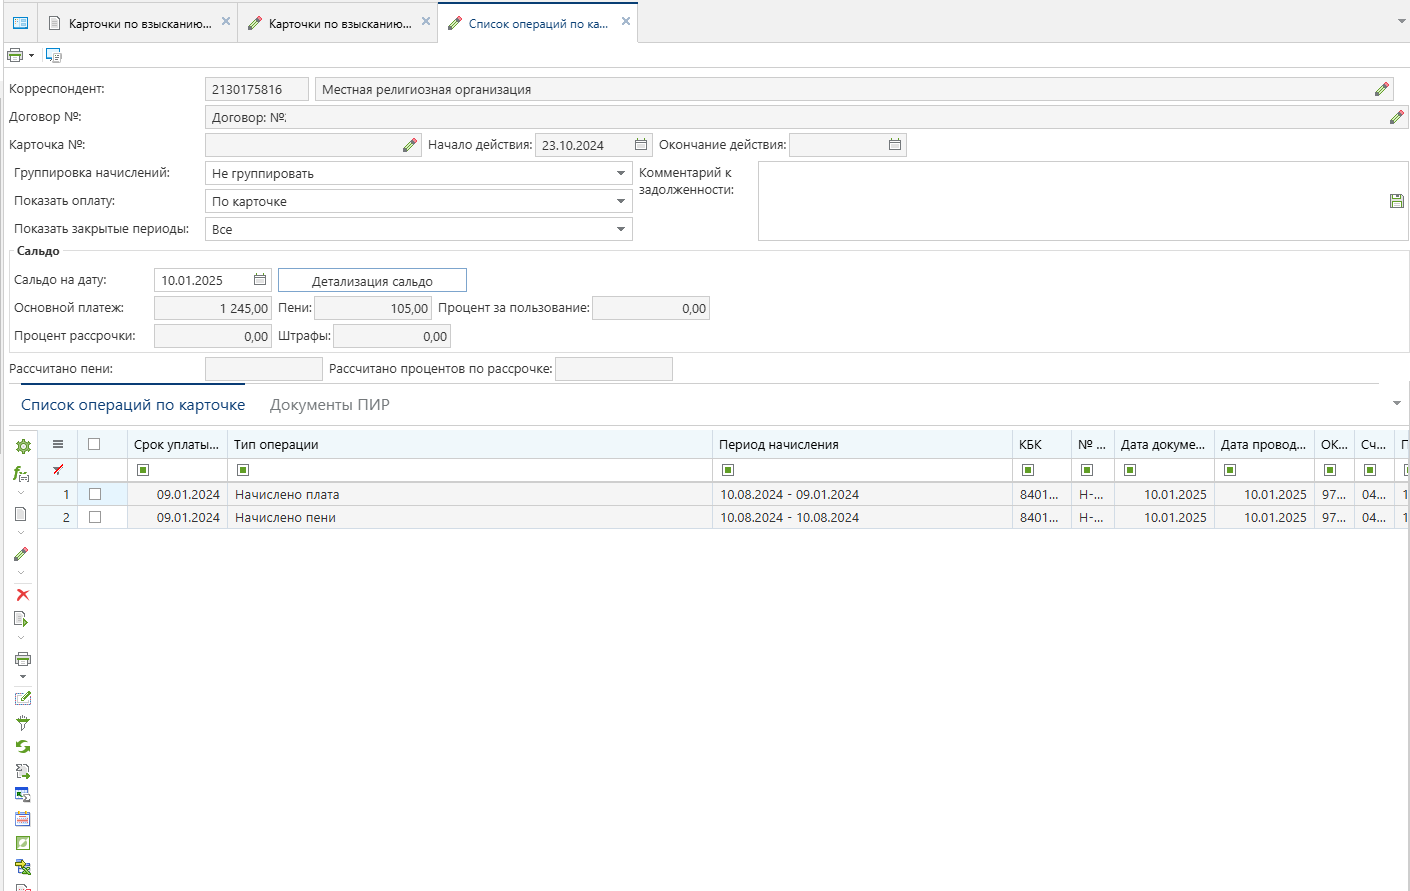Click the formula (fx) icon in the side toolbar
The height and width of the screenshot is (891, 1410).
21,474
